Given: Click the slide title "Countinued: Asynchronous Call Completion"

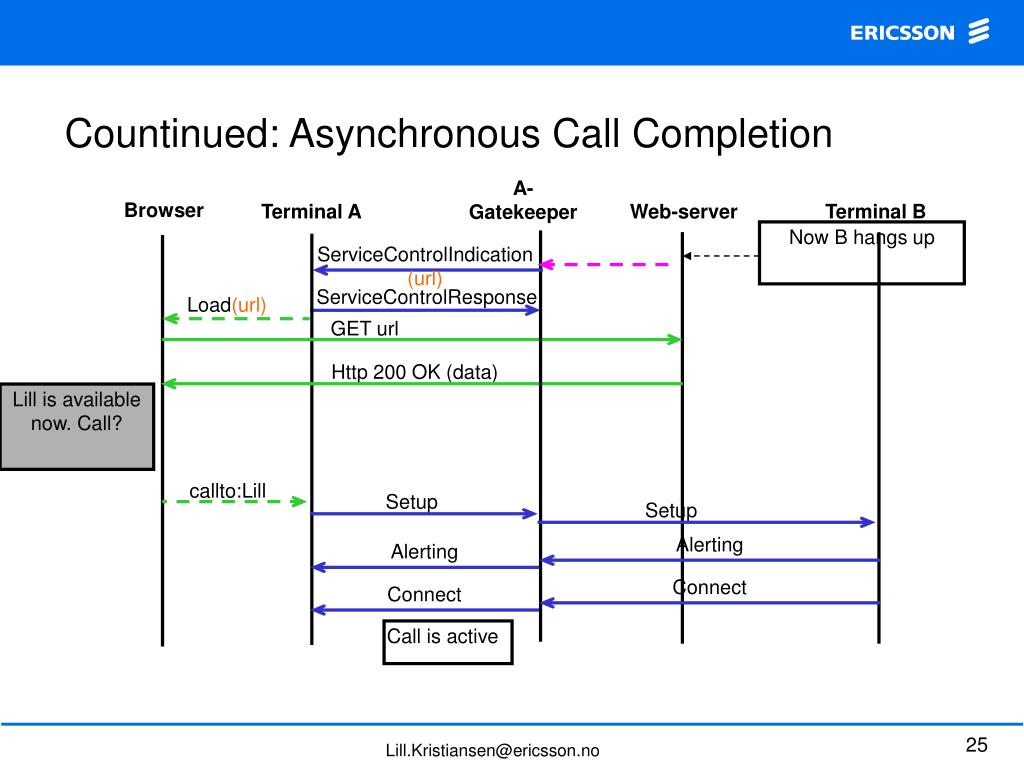Looking at the screenshot, I should tap(449, 134).
